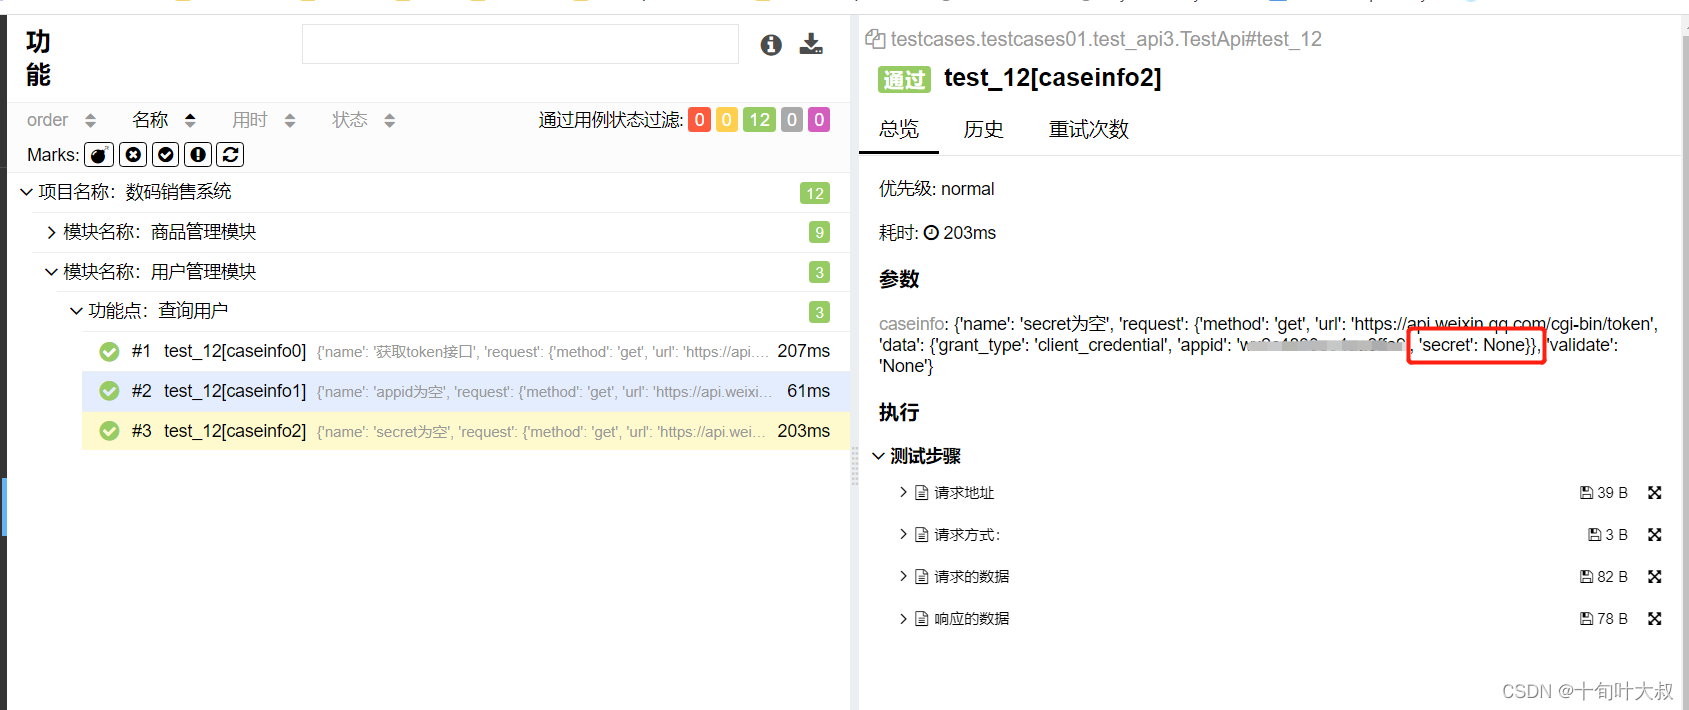The height and width of the screenshot is (710, 1689).
Task: Toggle the new failed (x circle) mark filter
Action: click(134, 154)
